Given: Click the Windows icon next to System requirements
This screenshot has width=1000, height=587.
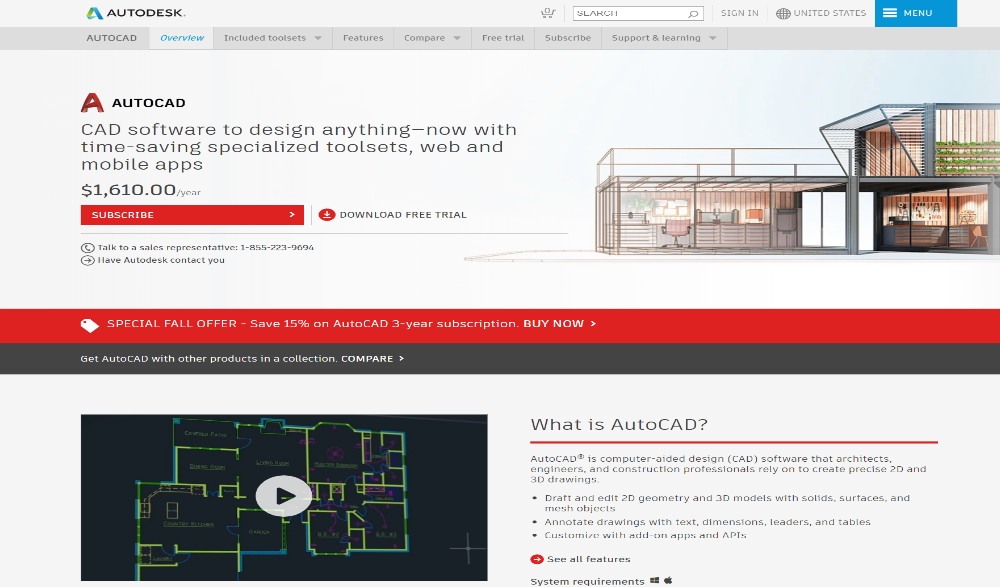Looking at the screenshot, I should 654,581.
